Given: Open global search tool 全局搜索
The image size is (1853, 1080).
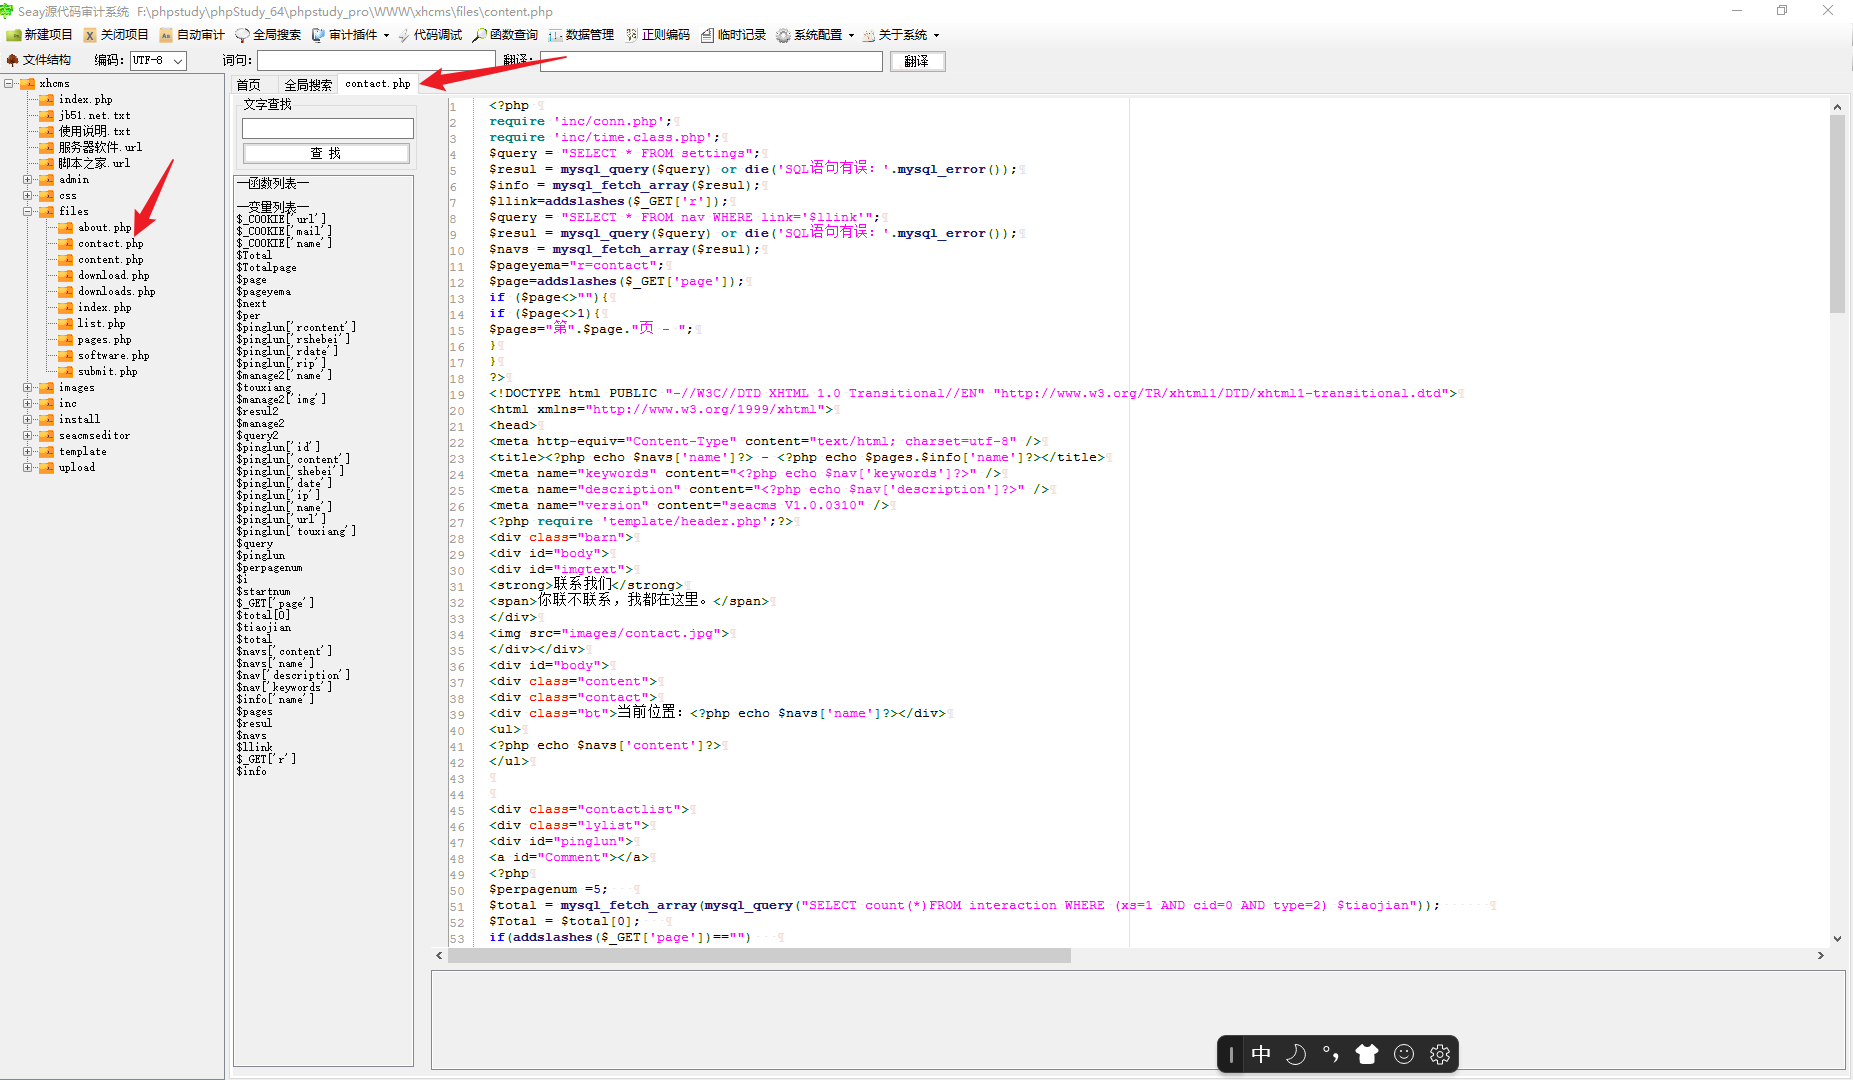Looking at the screenshot, I should click(x=275, y=34).
